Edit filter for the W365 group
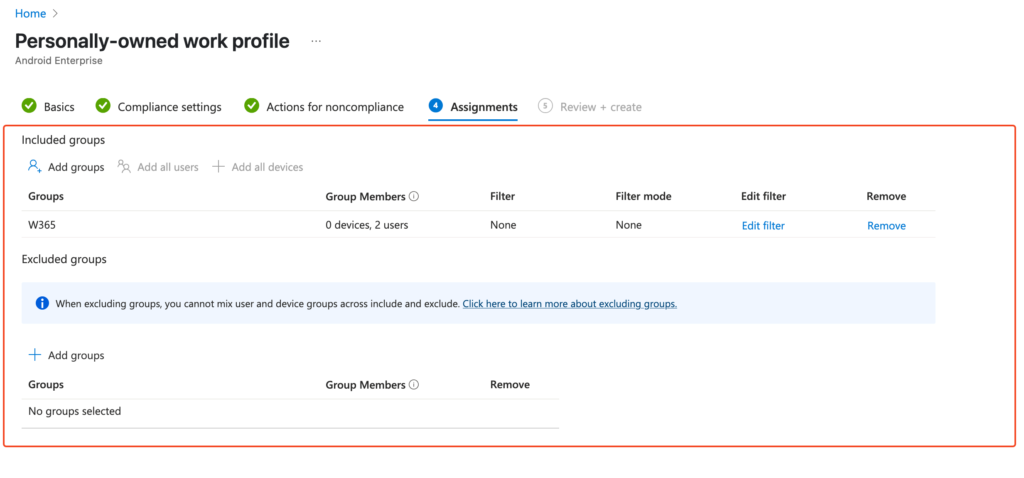This screenshot has width=1024, height=478. pos(763,226)
